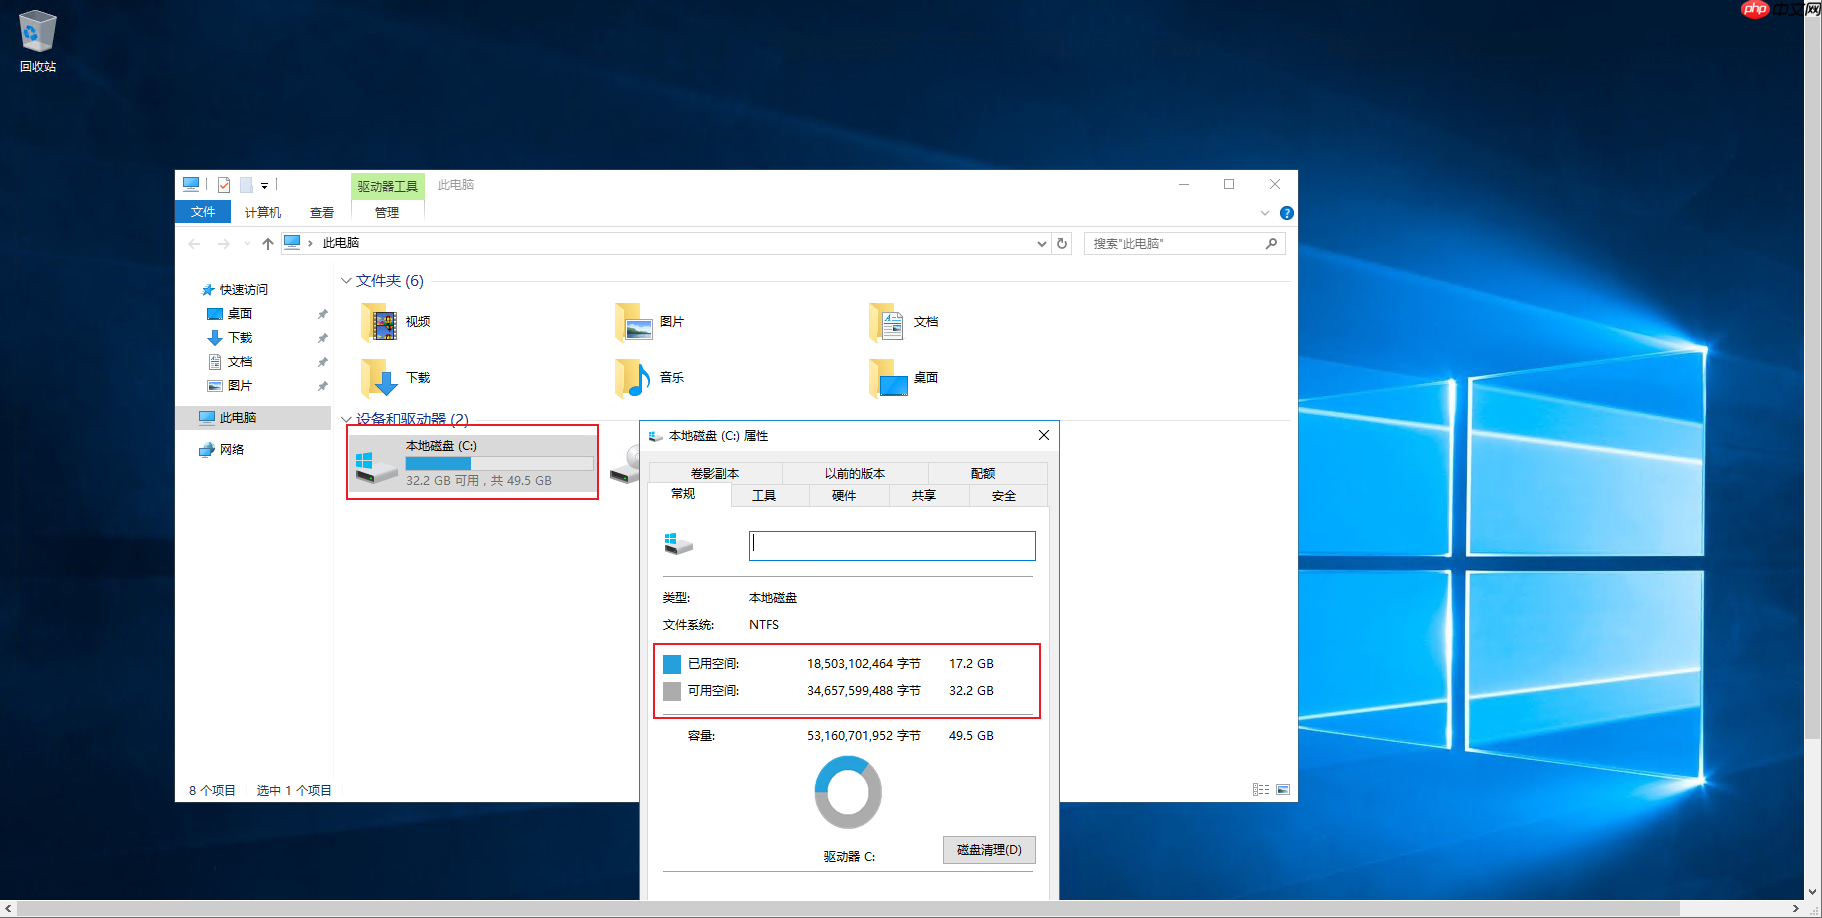Open the 硬件 tab in disk properties
The width and height of the screenshot is (1822, 918).
(x=845, y=495)
